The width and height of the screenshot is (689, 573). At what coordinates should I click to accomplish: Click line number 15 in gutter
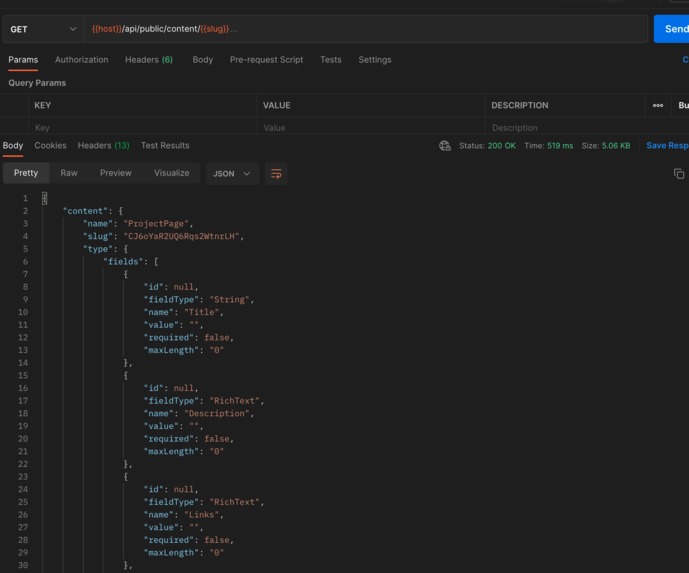pos(23,376)
